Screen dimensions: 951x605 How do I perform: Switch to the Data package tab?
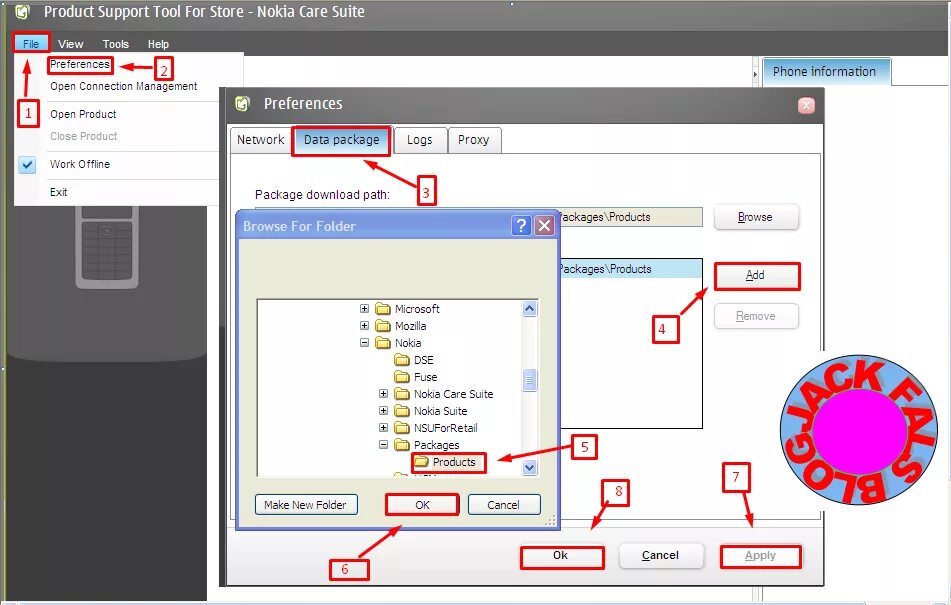(341, 140)
